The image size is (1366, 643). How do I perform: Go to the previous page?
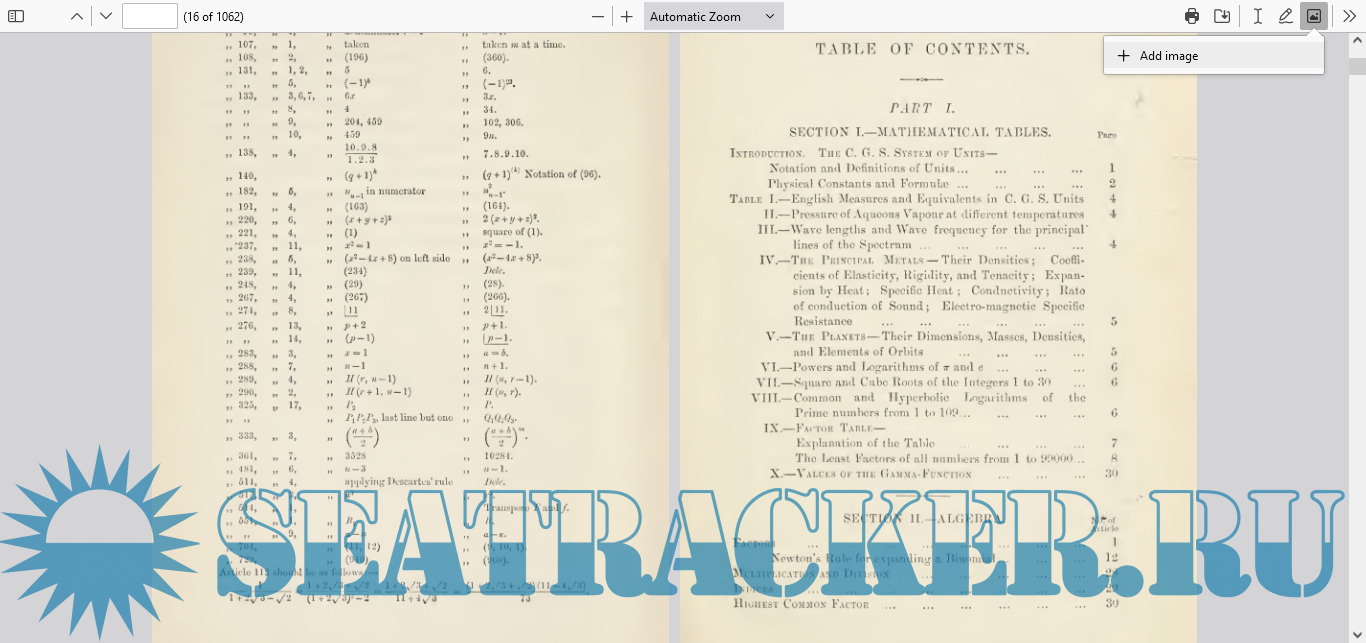77,16
